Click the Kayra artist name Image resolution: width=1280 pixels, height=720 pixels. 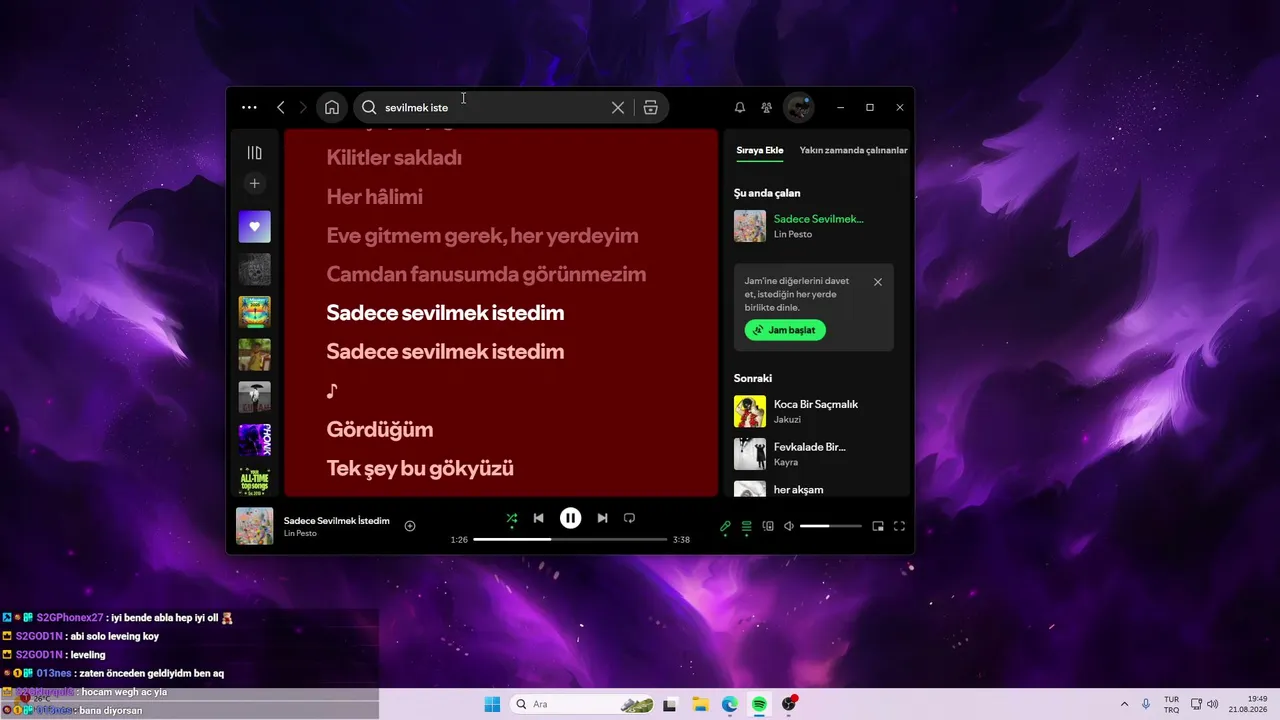[x=787, y=463]
